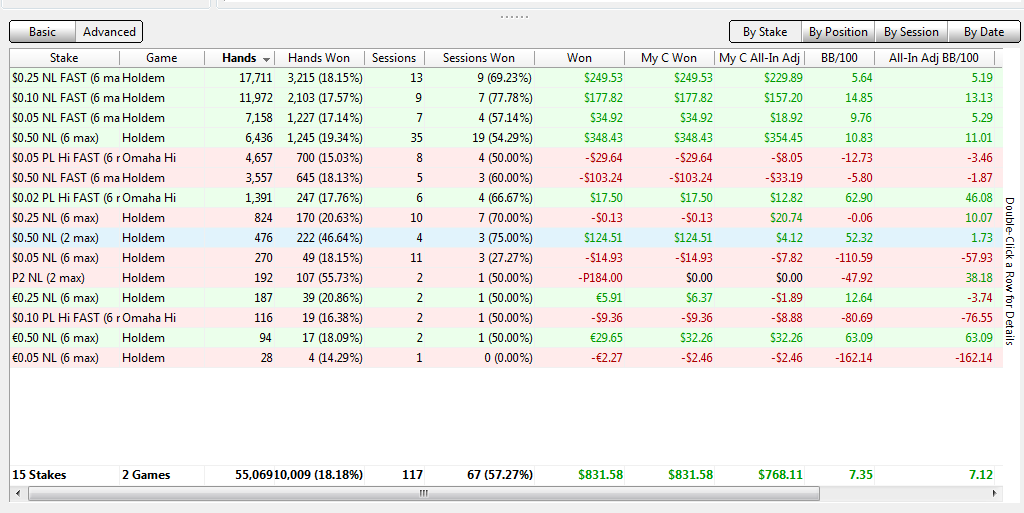Click the Double-Click a Row for Details label
The width and height of the screenshot is (1024, 513).
(1010, 271)
